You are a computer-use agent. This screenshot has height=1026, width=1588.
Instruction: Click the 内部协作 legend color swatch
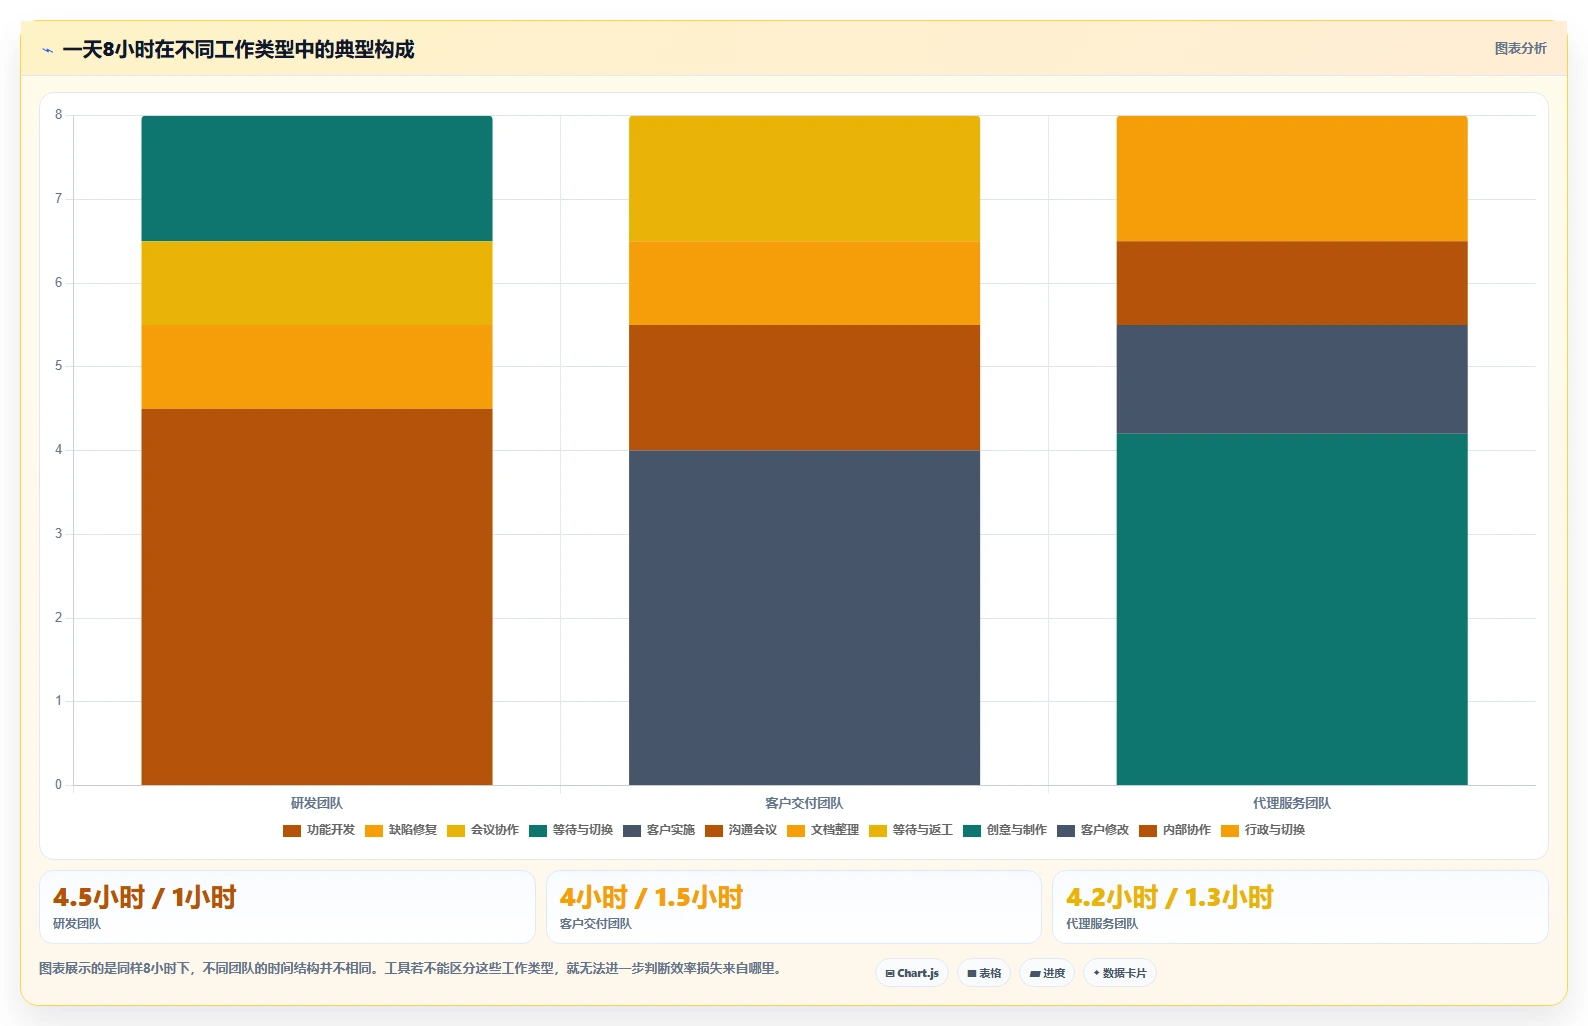click(1148, 831)
